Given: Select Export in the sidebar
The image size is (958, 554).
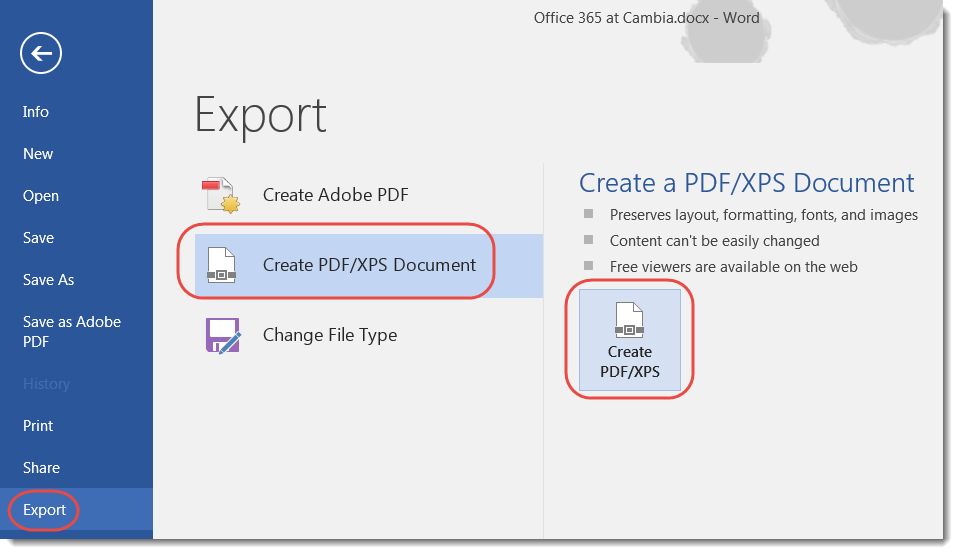Looking at the screenshot, I should 45,510.
